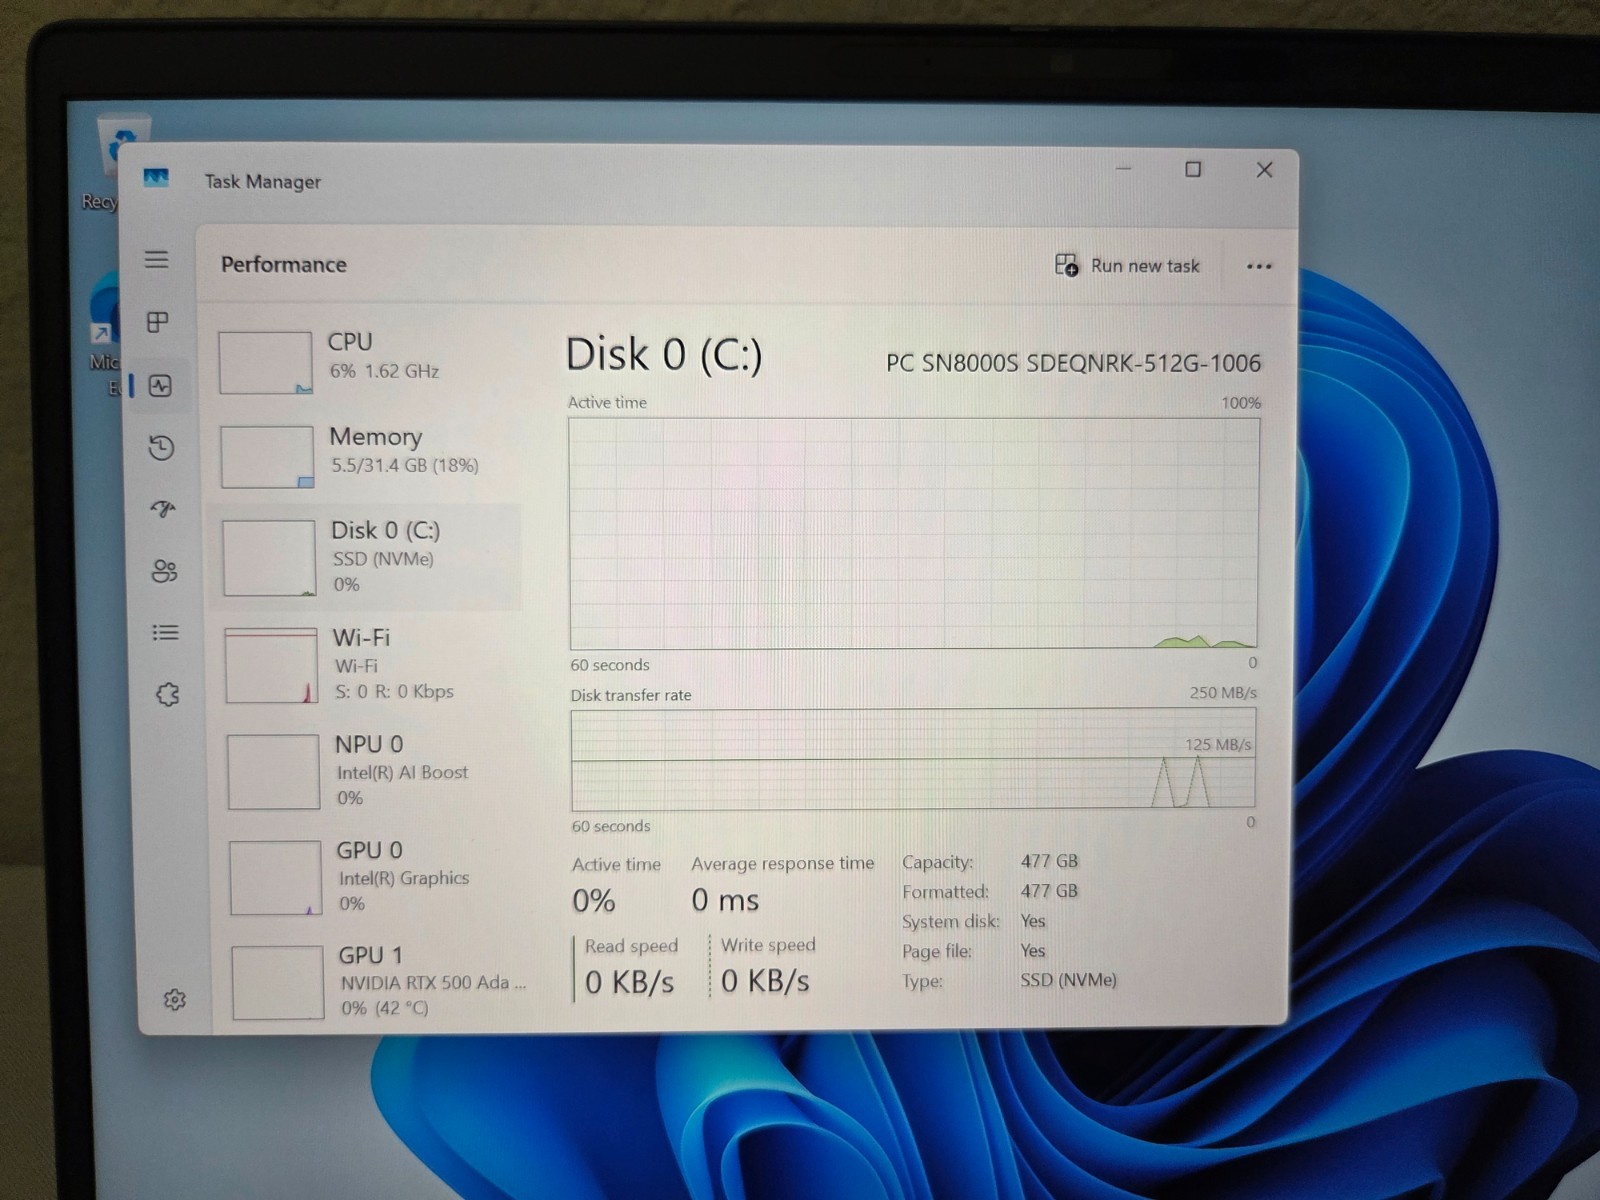Select Memory in performance list

tap(366, 456)
